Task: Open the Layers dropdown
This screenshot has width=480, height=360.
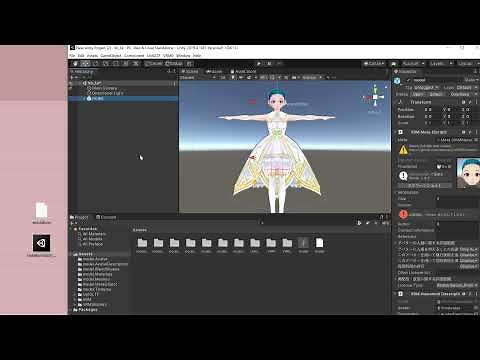Action: [440, 63]
